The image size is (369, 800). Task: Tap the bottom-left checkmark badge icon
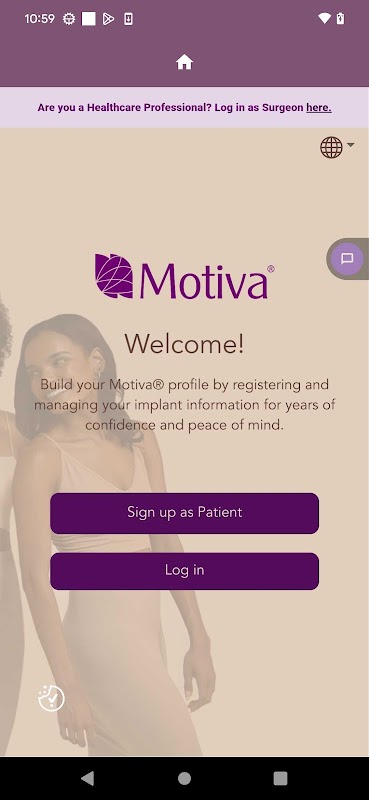click(52, 698)
